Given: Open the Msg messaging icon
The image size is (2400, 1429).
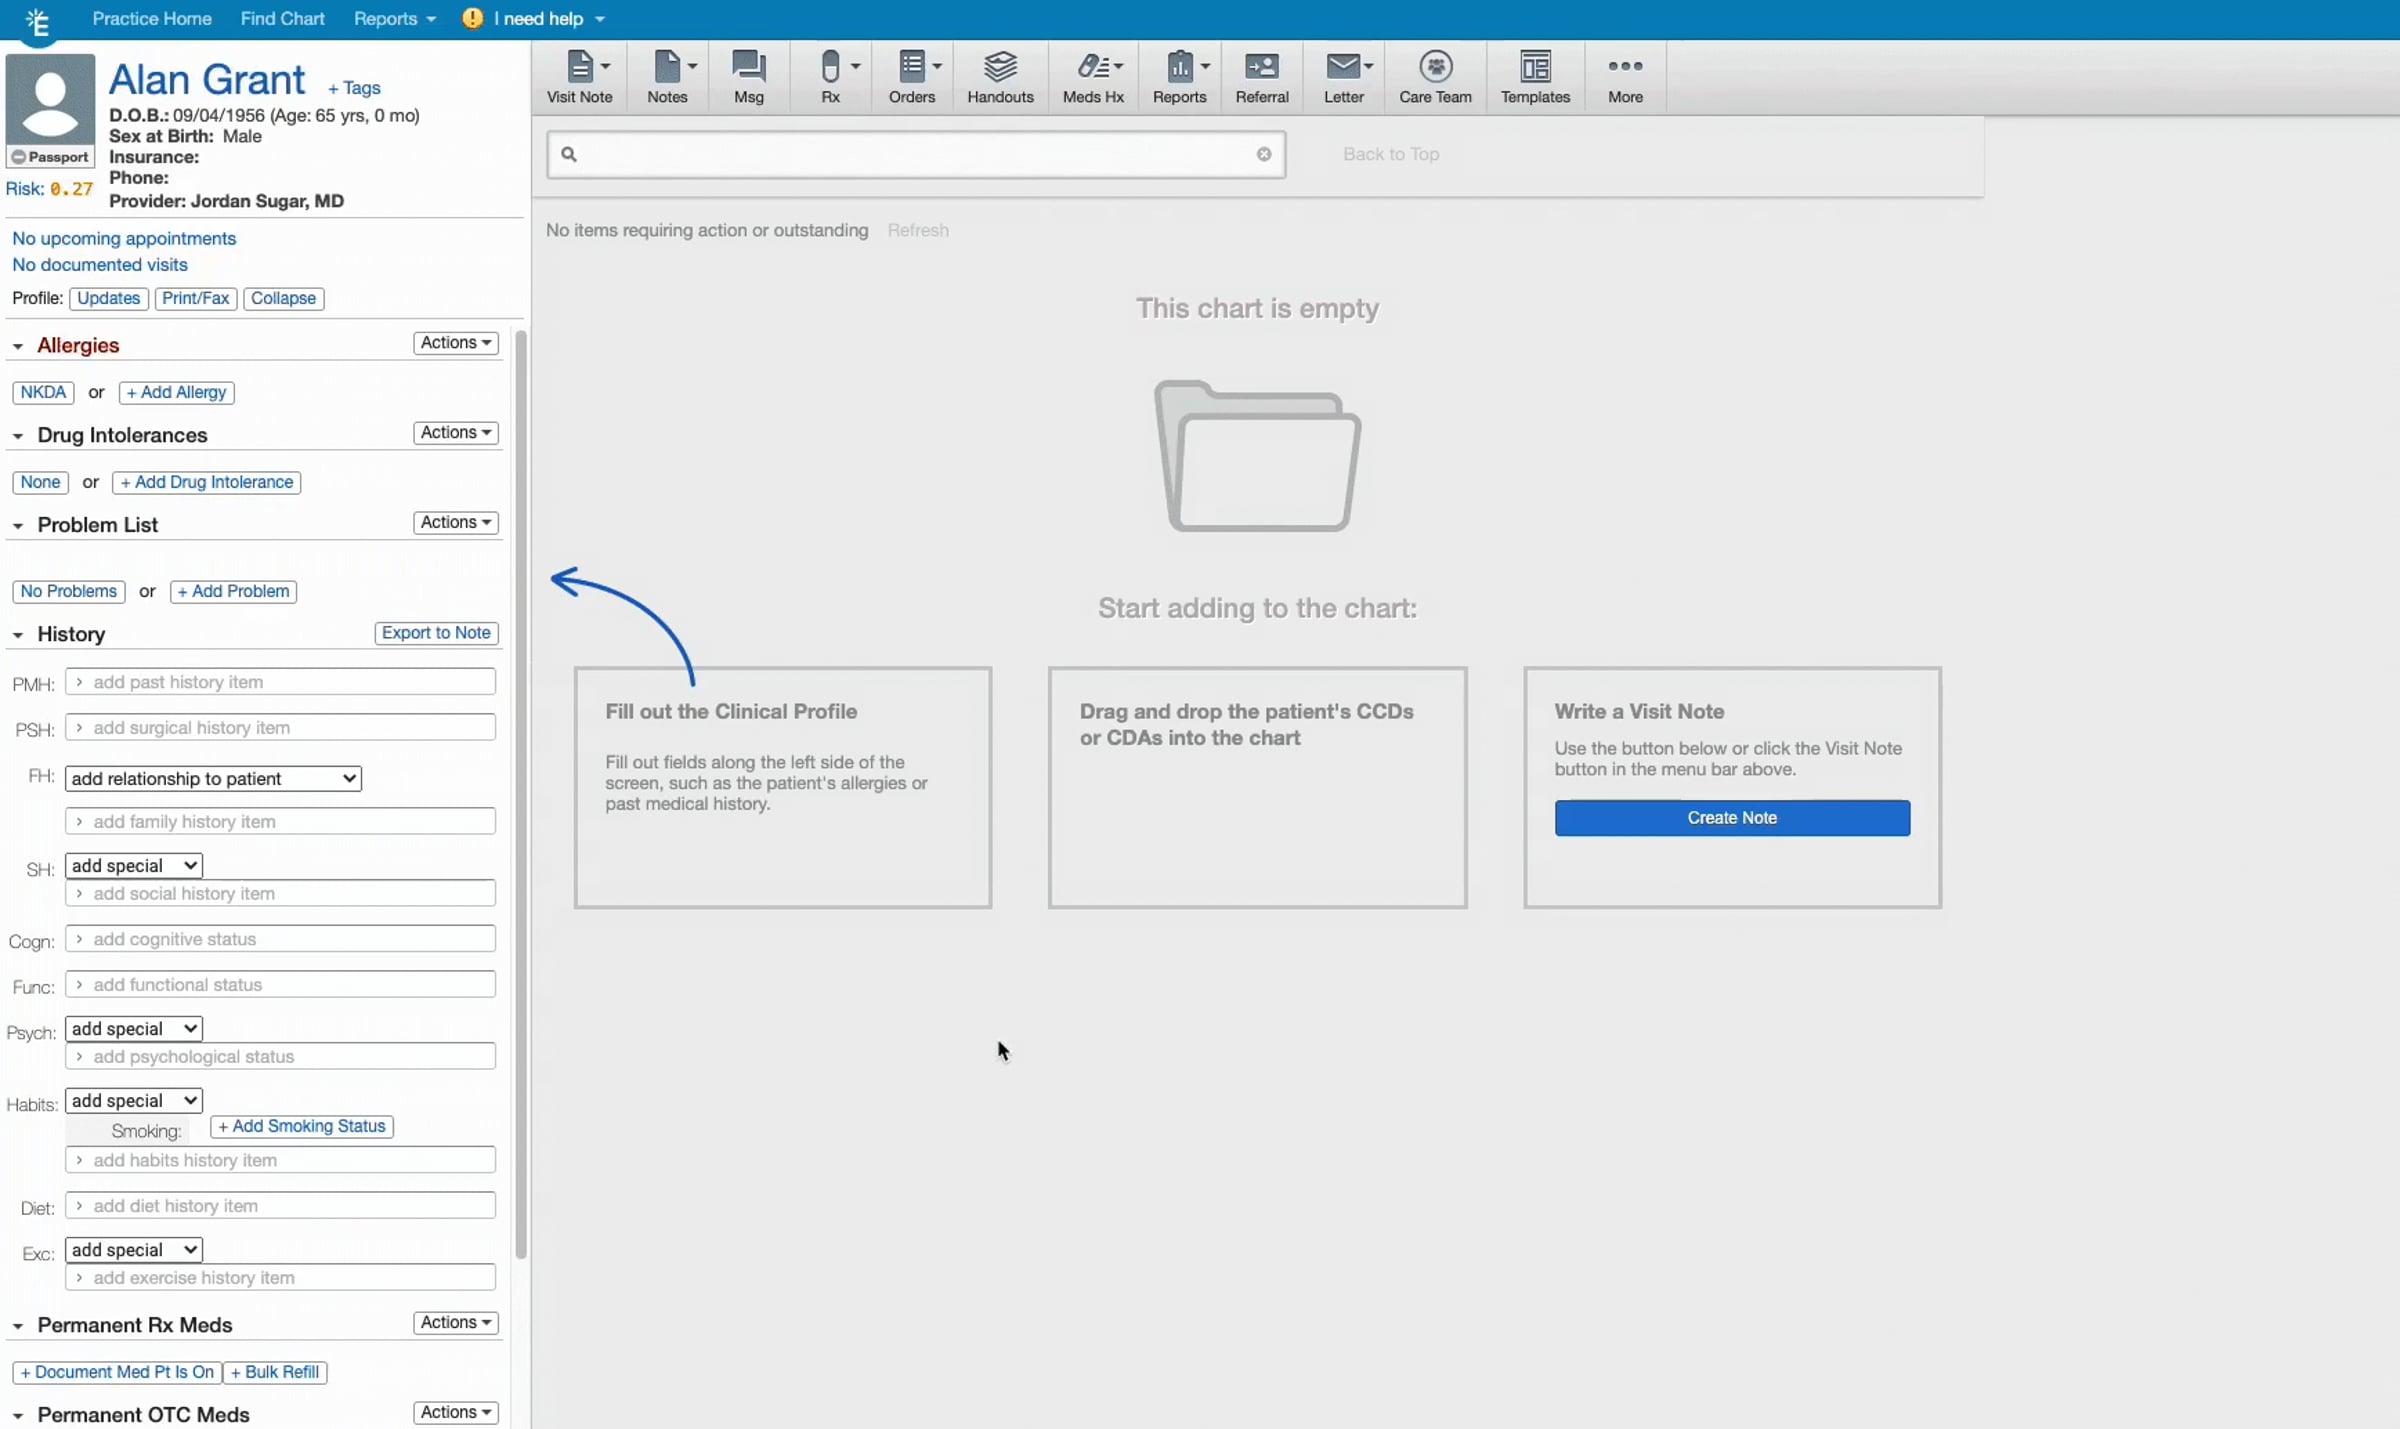Looking at the screenshot, I should [748, 76].
